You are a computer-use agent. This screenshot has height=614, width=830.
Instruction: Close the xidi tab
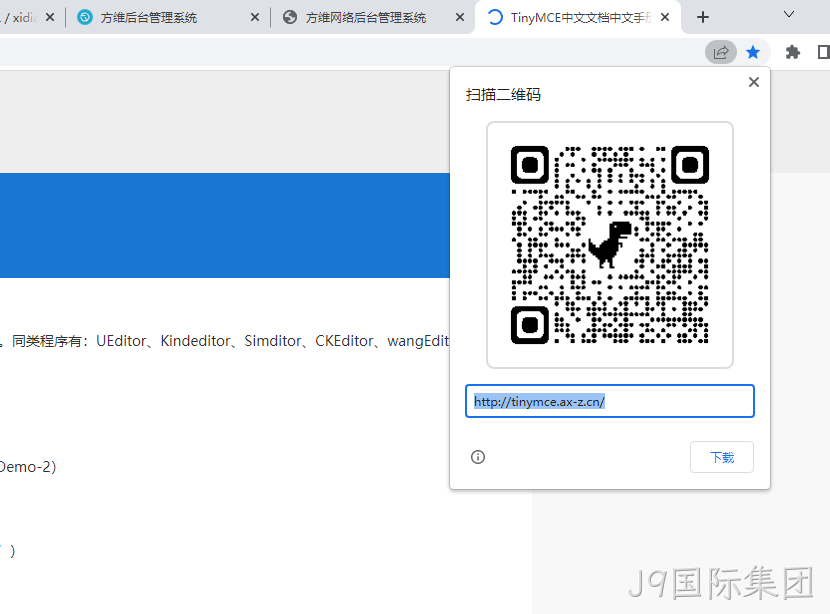tap(50, 17)
